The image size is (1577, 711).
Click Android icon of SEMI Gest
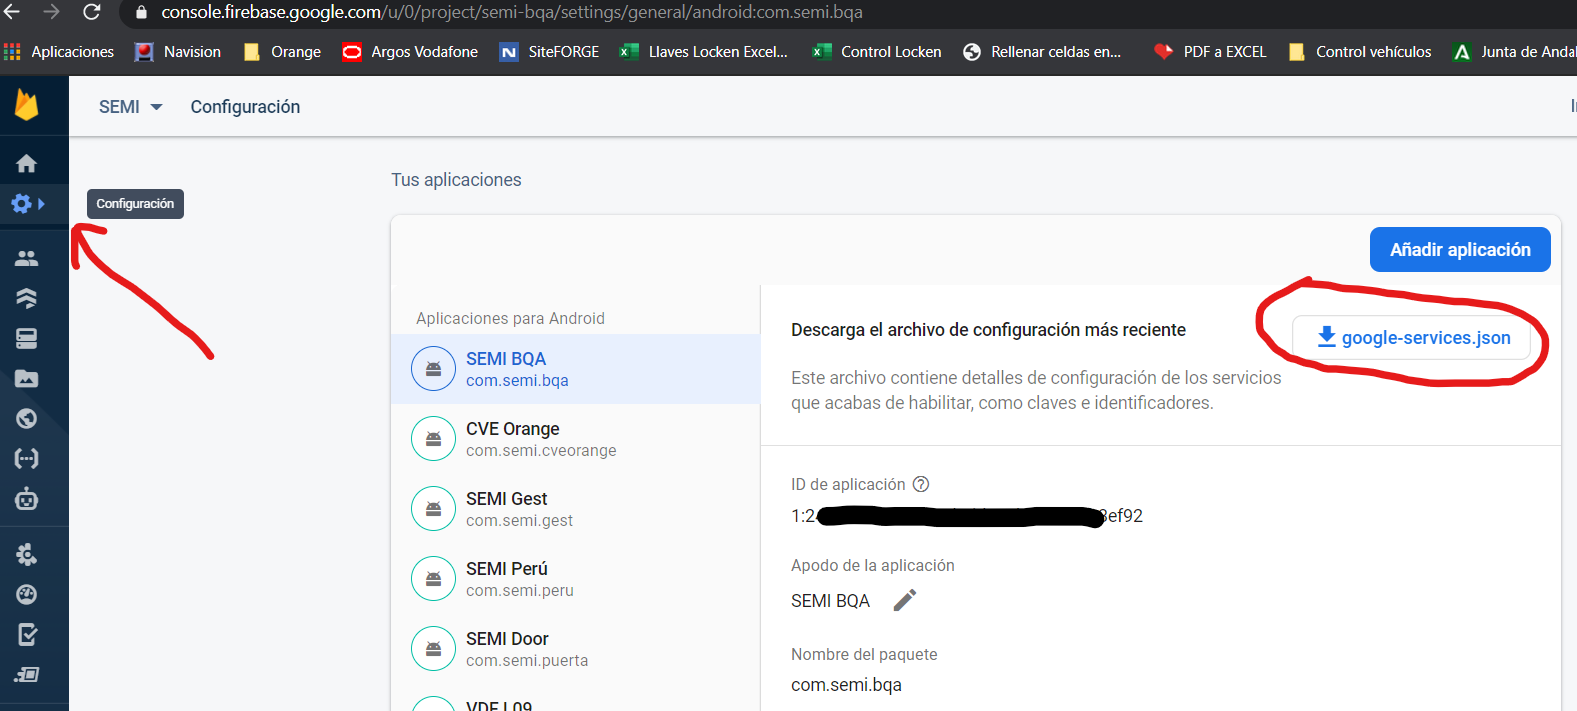434,509
